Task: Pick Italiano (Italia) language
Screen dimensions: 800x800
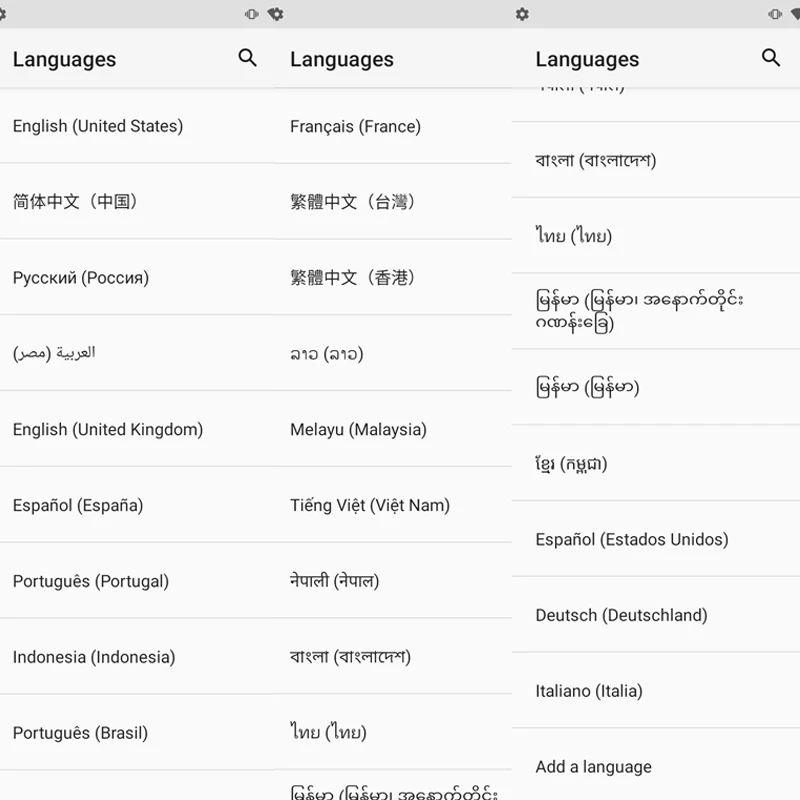Action: click(656, 691)
